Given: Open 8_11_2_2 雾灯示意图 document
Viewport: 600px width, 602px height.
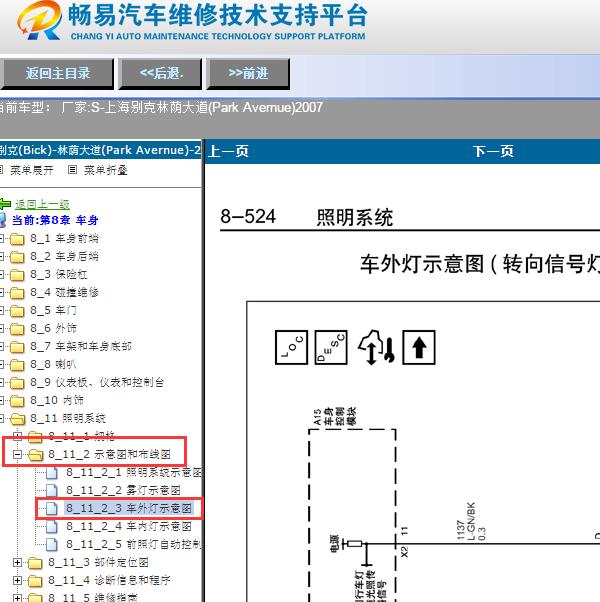Looking at the screenshot, I should [x=123, y=491].
